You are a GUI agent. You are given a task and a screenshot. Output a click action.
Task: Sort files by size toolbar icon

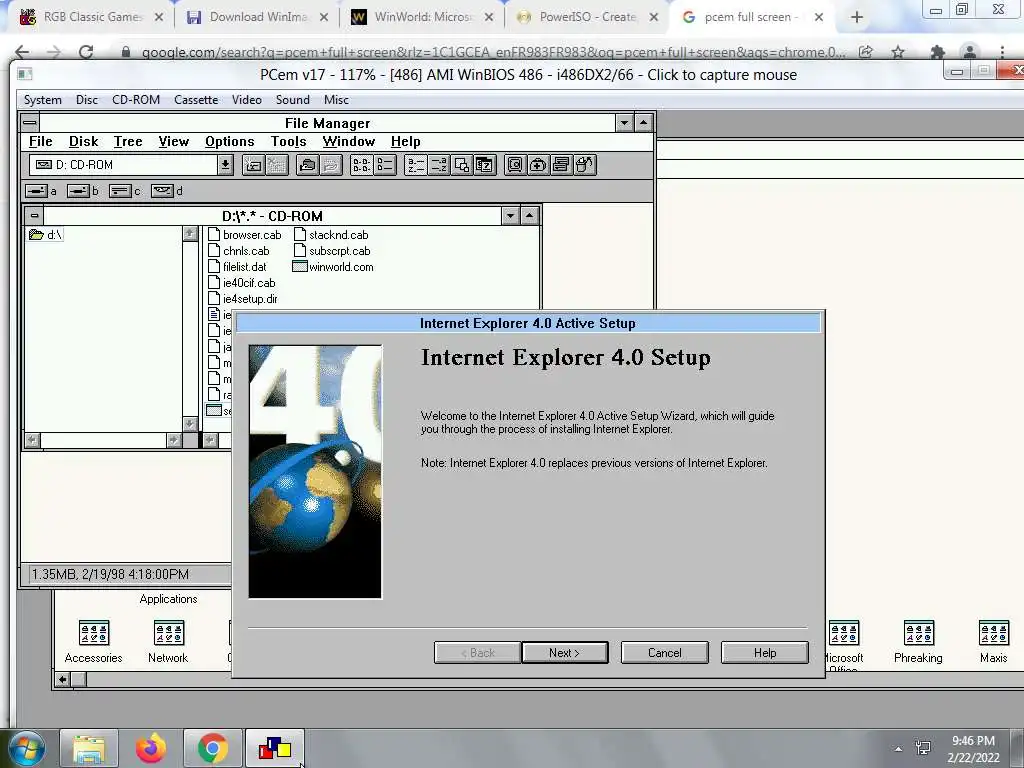point(462,165)
